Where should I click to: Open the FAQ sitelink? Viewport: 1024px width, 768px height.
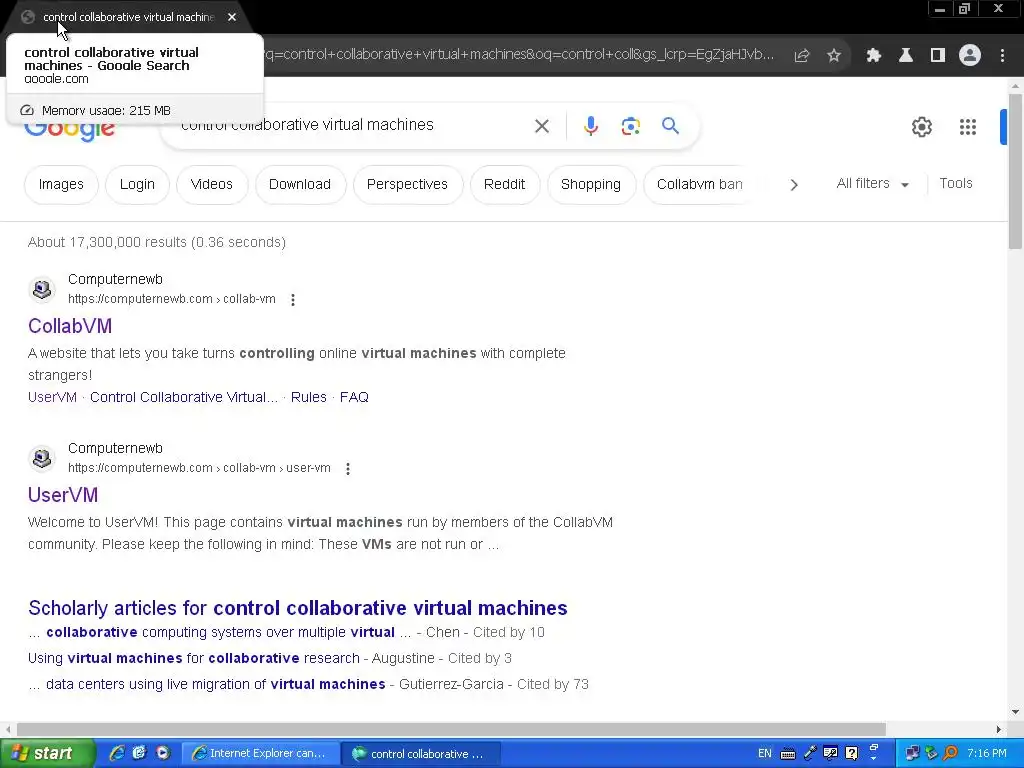[354, 397]
